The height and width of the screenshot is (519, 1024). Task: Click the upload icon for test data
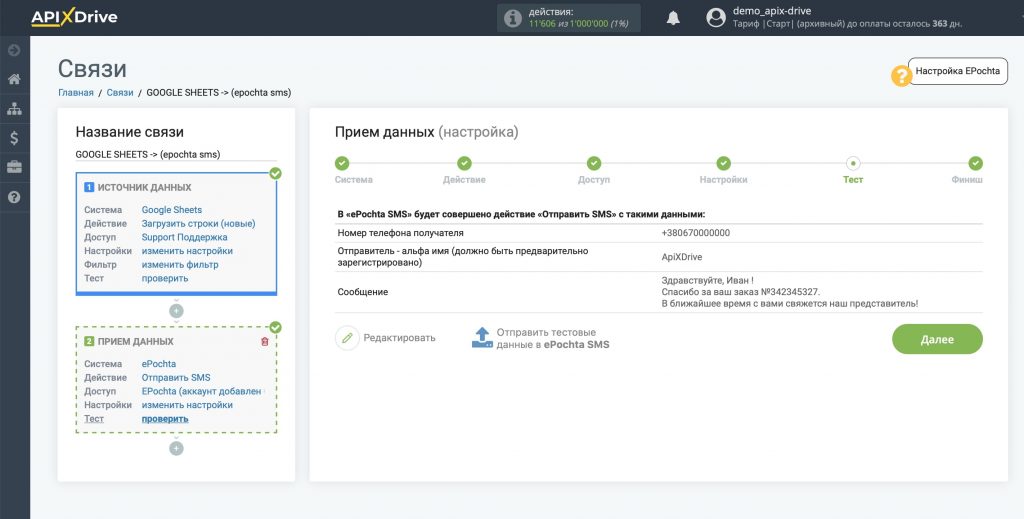pos(482,338)
